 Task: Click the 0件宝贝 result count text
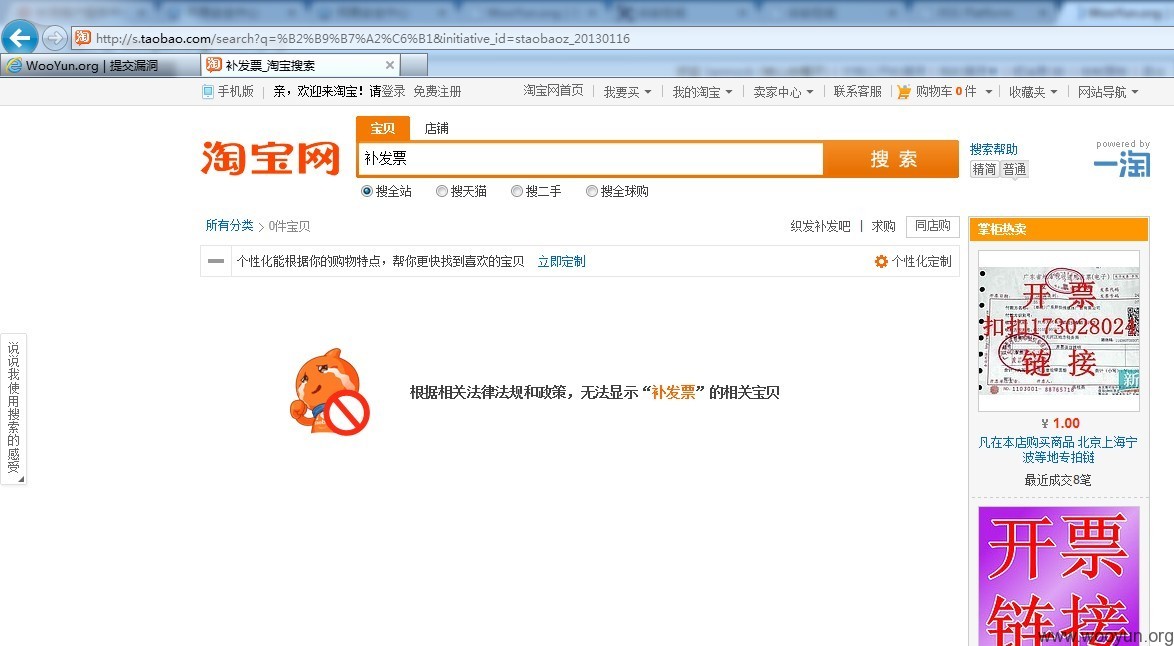(289, 226)
